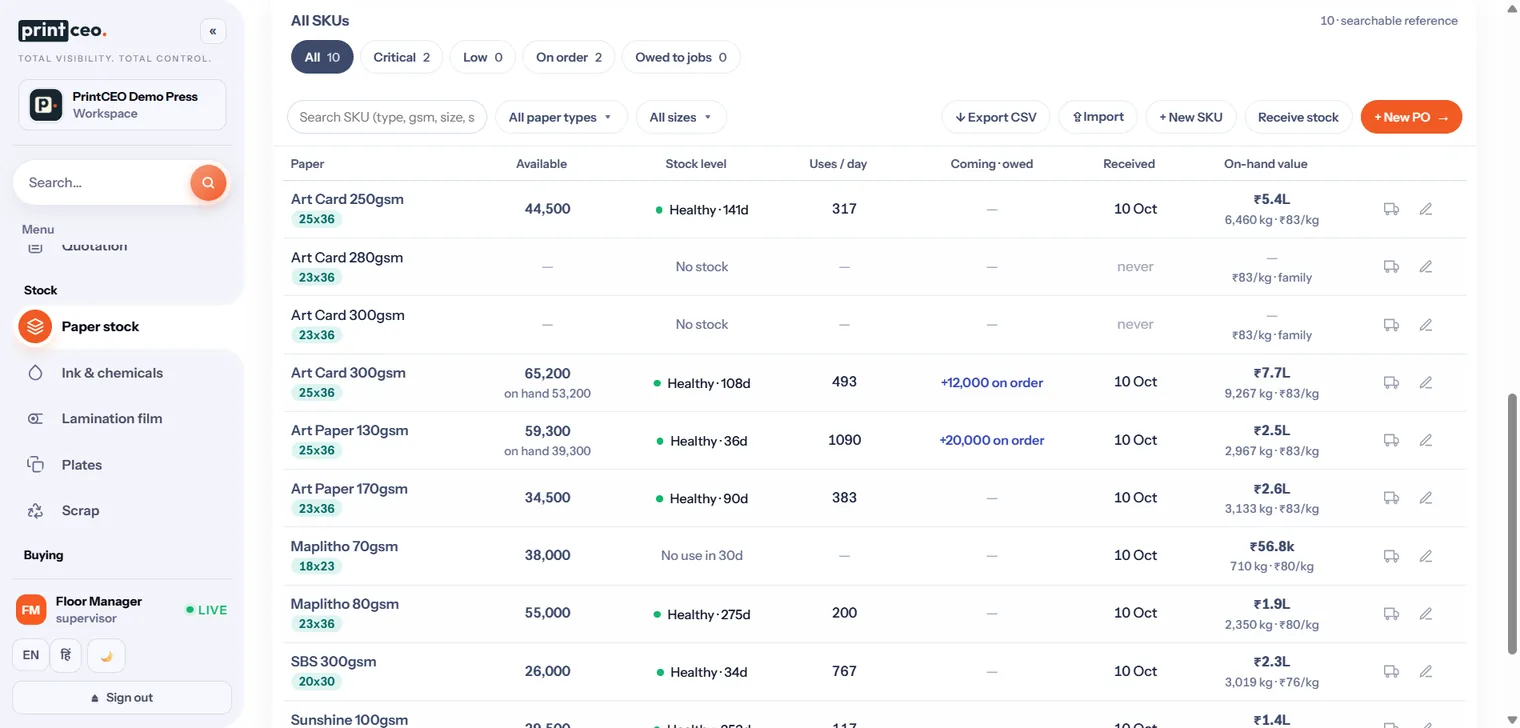Screen dimensions: 1520x728
Task: Select the EN language option
Action: (31, 655)
